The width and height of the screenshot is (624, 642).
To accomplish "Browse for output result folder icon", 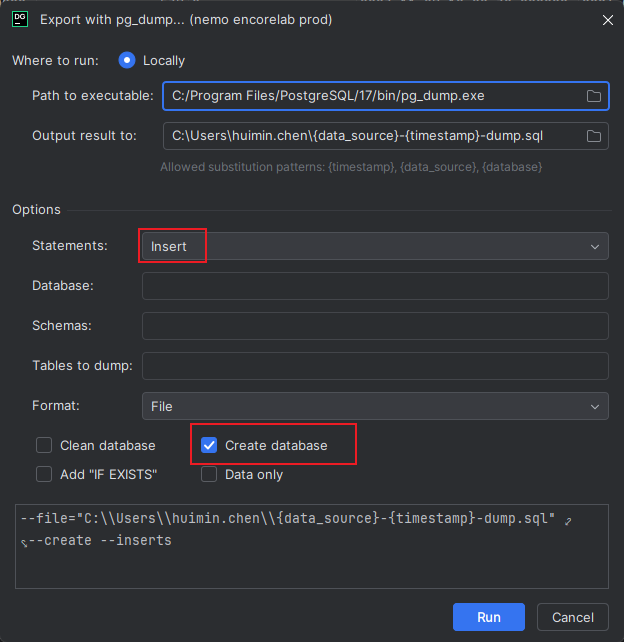I will [x=593, y=136].
